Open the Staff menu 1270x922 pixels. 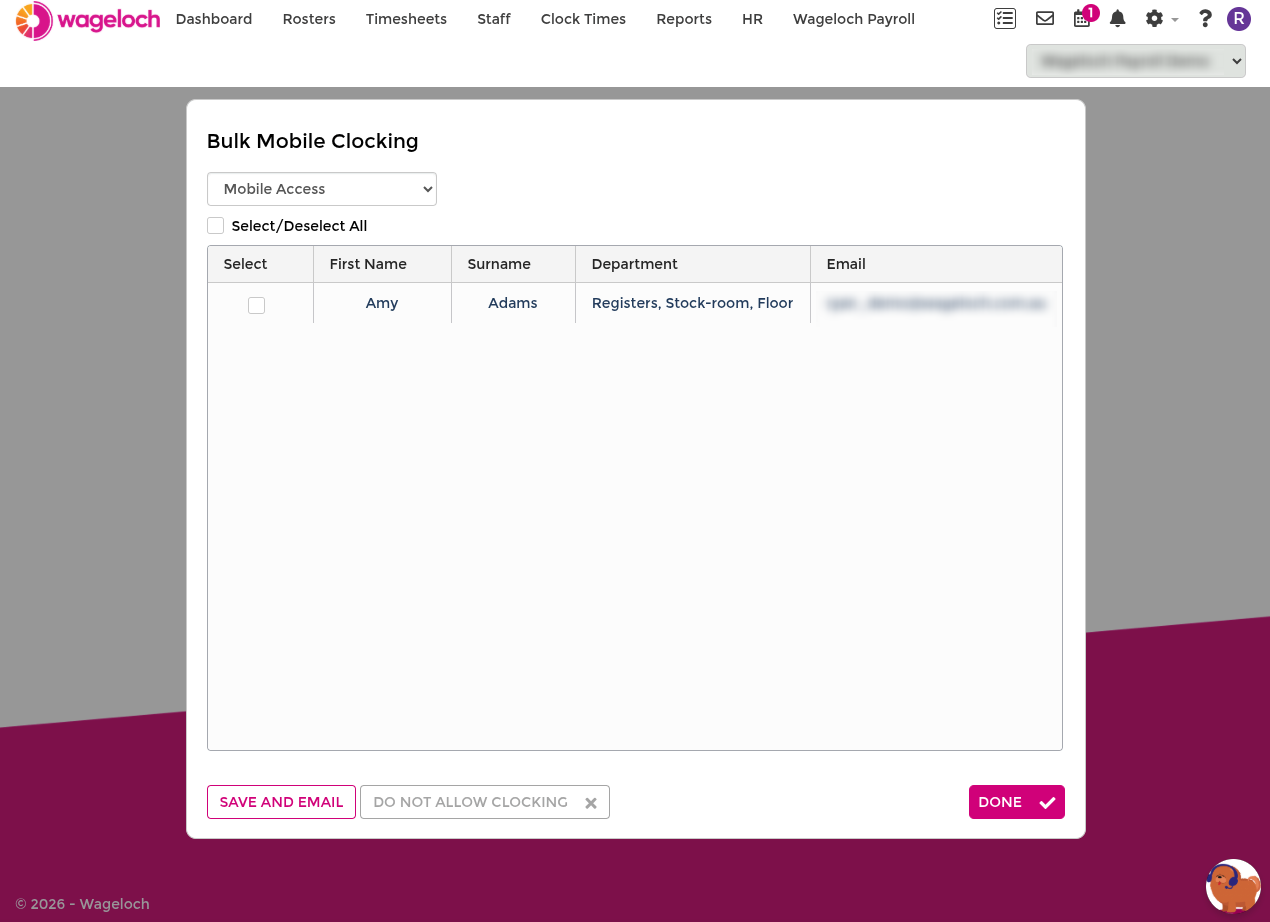pyautogui.click(x=494, y=19)
